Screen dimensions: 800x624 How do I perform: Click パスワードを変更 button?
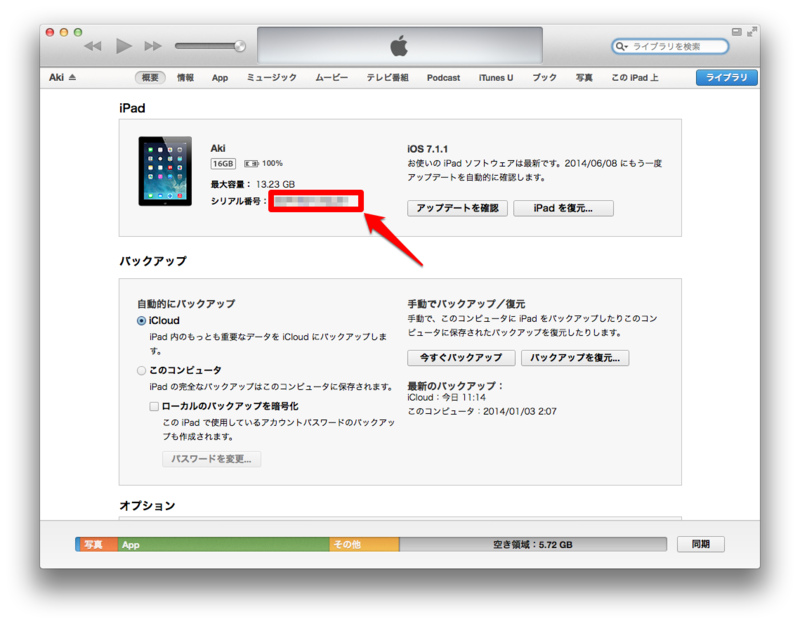click(211, 459)
